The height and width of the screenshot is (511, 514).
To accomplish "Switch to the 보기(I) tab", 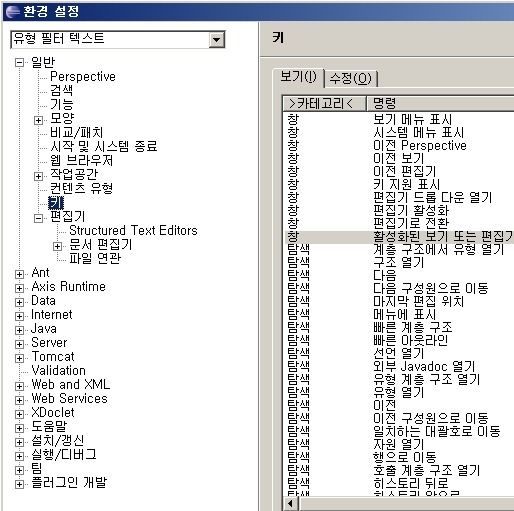I will click(x=298, y=77).
